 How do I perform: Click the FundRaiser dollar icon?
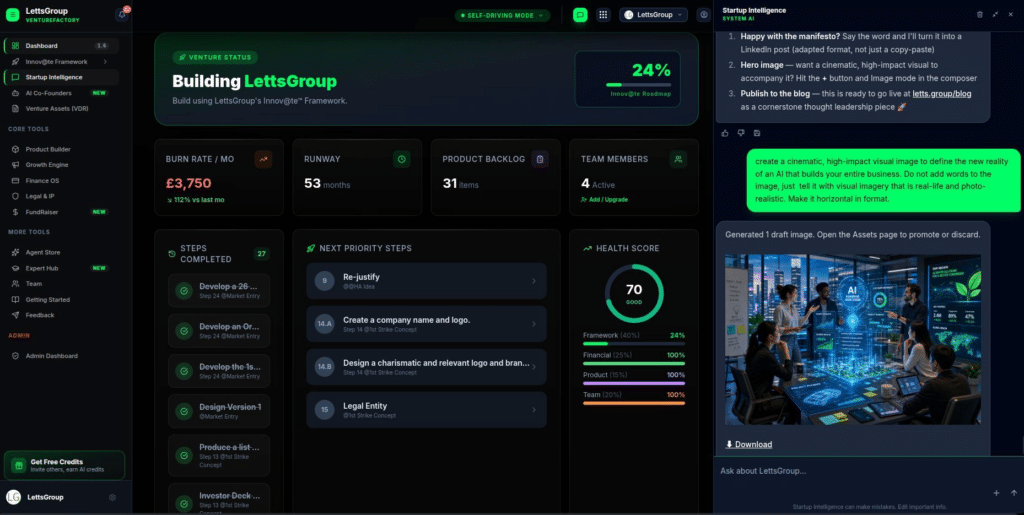point(15,212)
